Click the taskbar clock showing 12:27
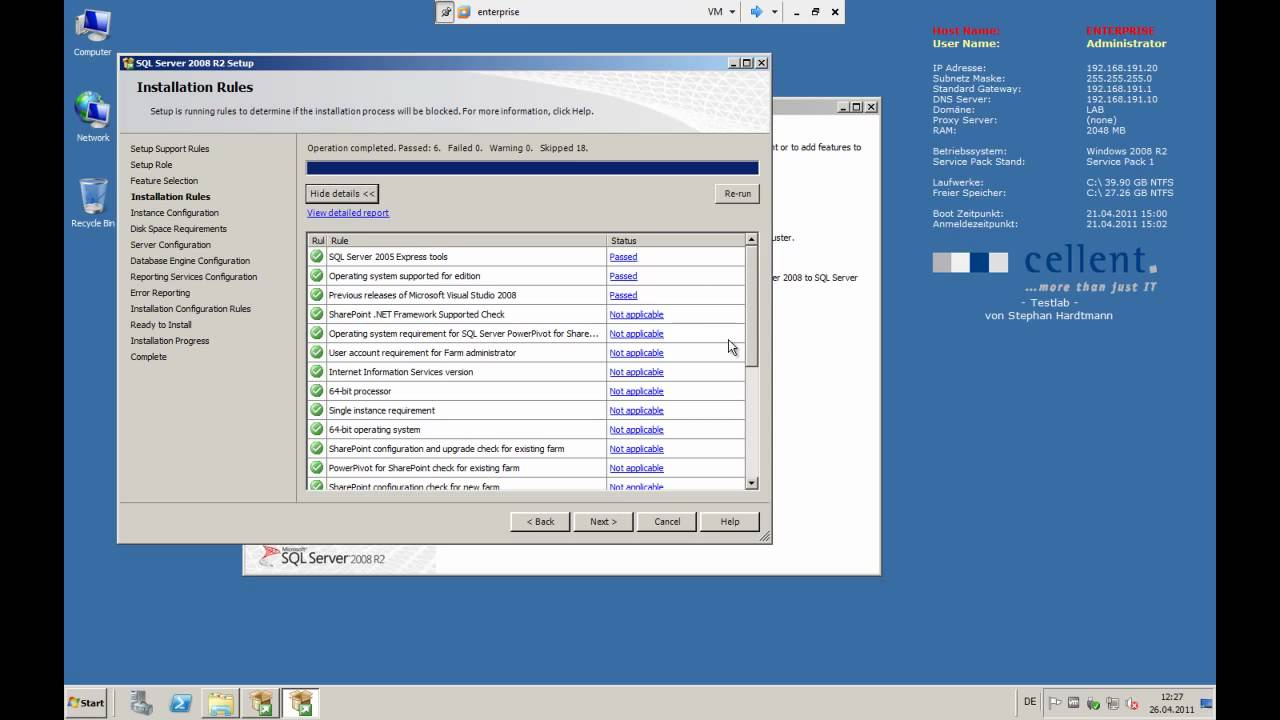This screenshot has width=1280, height=720. [1171, 703]
